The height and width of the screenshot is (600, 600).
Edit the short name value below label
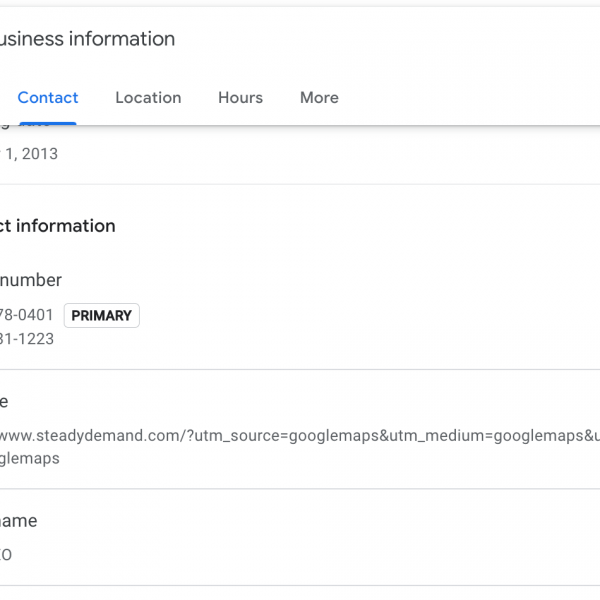click(x=6, y=554)
